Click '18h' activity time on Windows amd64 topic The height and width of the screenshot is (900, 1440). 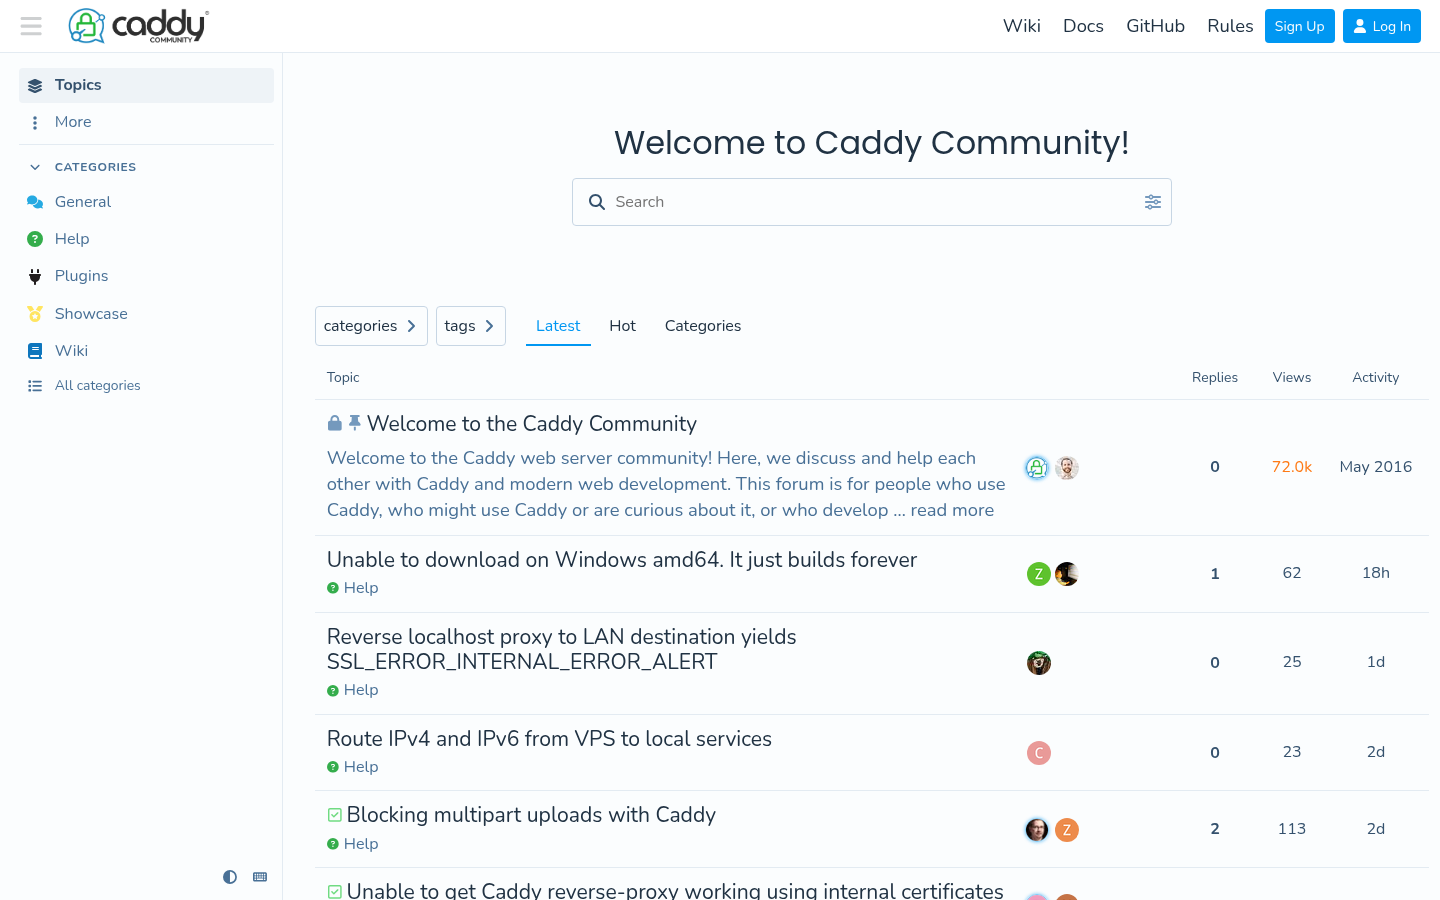[x=1376, y=573]
